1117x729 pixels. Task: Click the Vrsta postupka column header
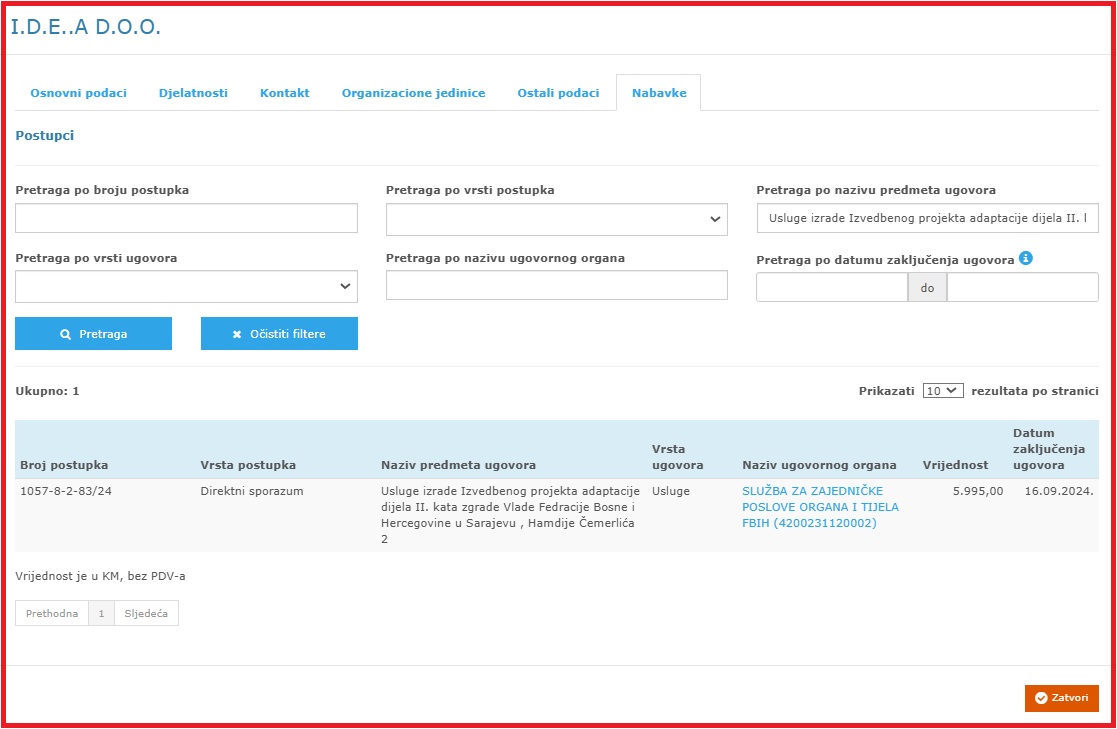[248, 465]
